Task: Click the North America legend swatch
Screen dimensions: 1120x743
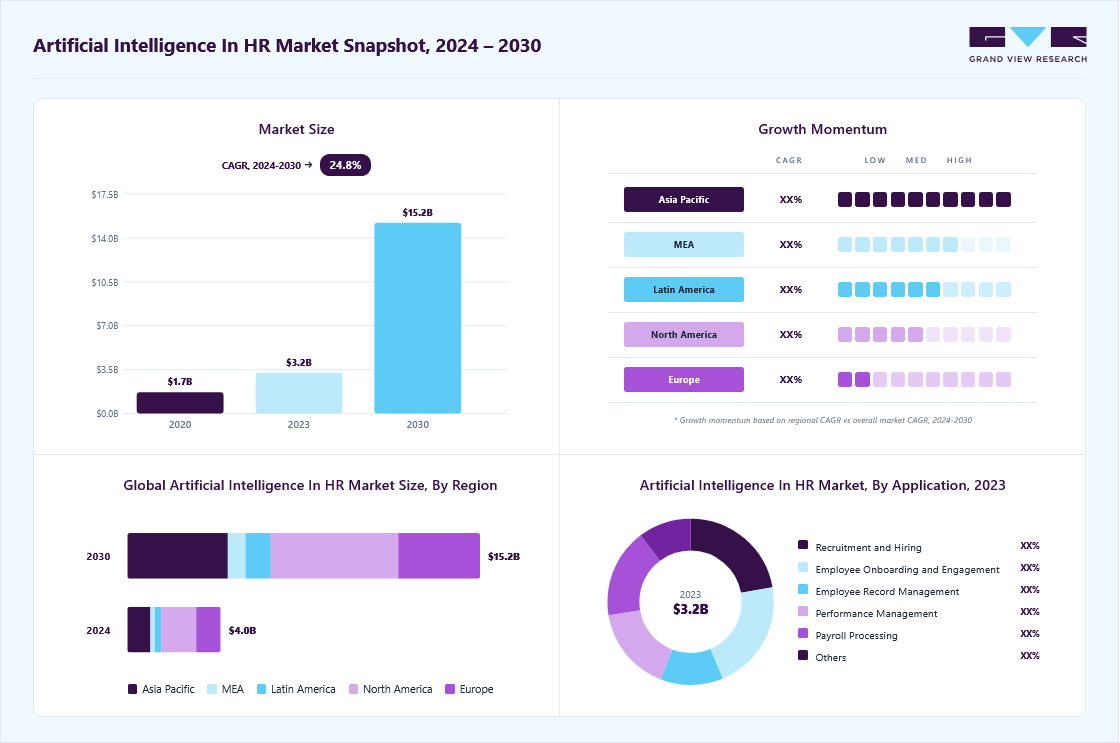Action: [354, 689]
